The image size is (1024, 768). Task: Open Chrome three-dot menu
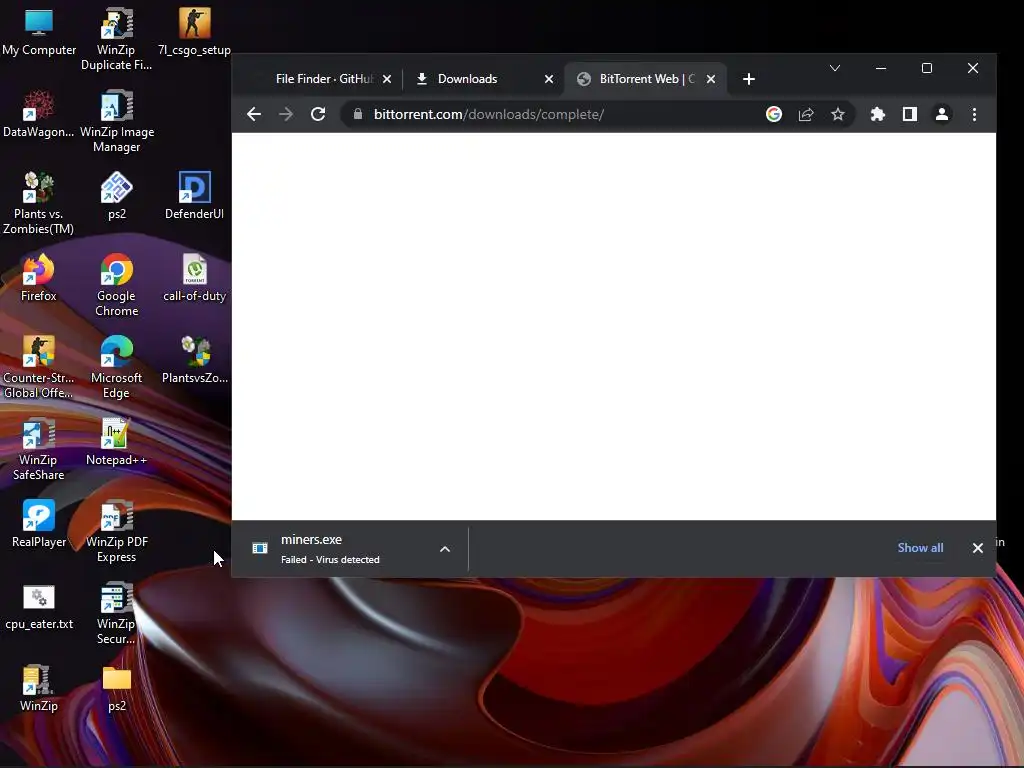tap(974, 114)
